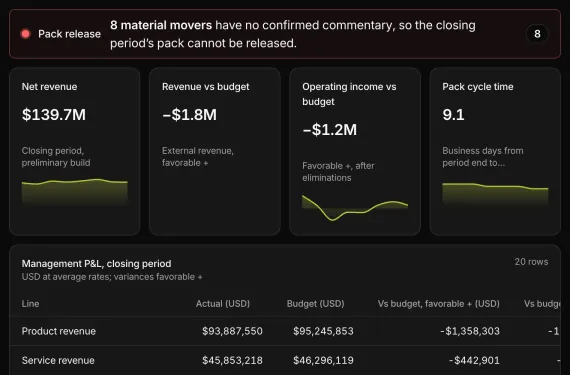This screenshot has height=375, width=570.
Task: Sort by 'Vs budget, favorable + (USD)' header
Action: (x=438, y=303)
